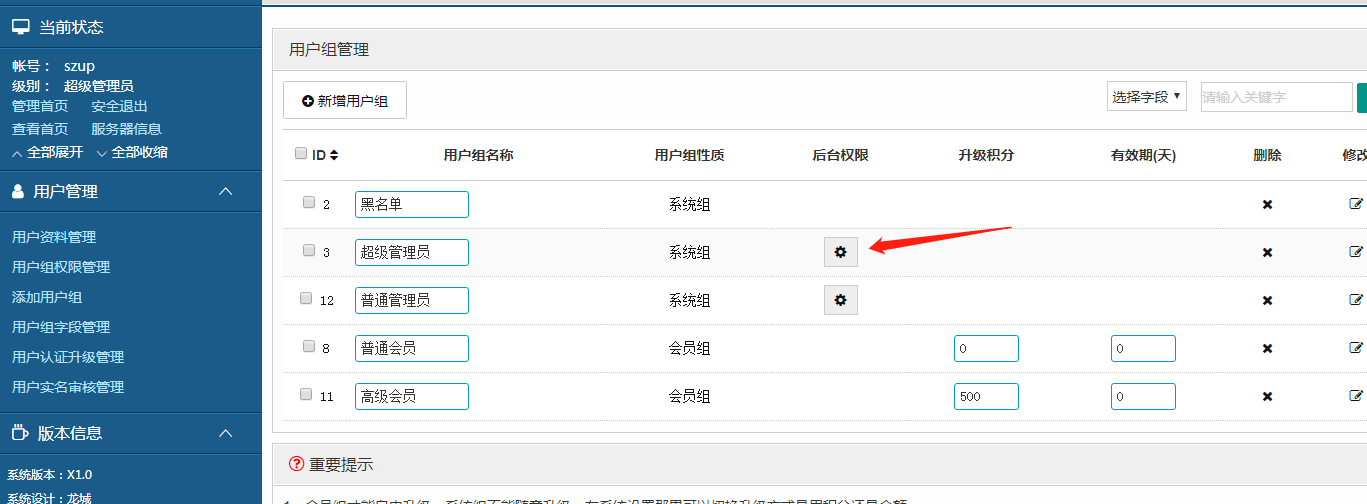1367x504 pixels.
Task: Click delete X for 普通会员 row
Action: (1267, 348)
